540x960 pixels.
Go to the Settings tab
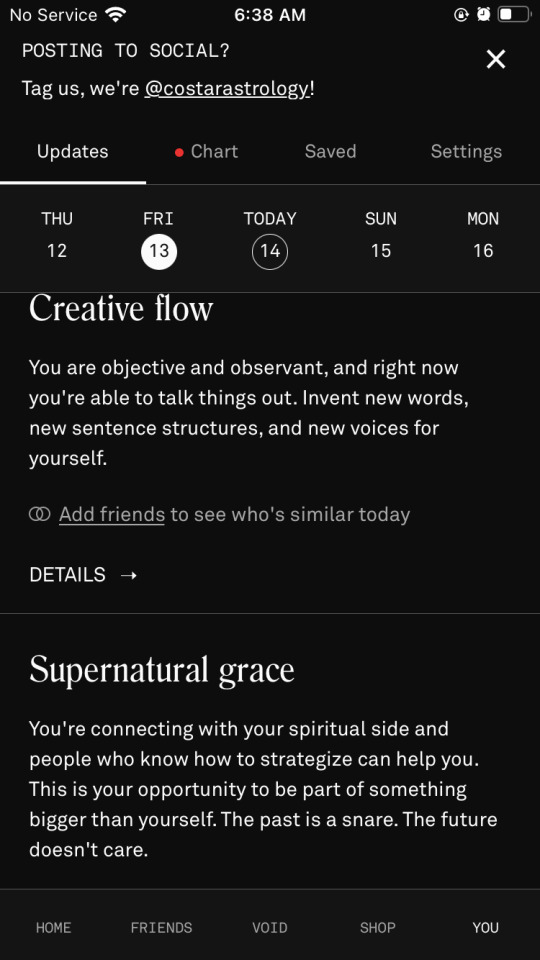[x=466, y=151]
